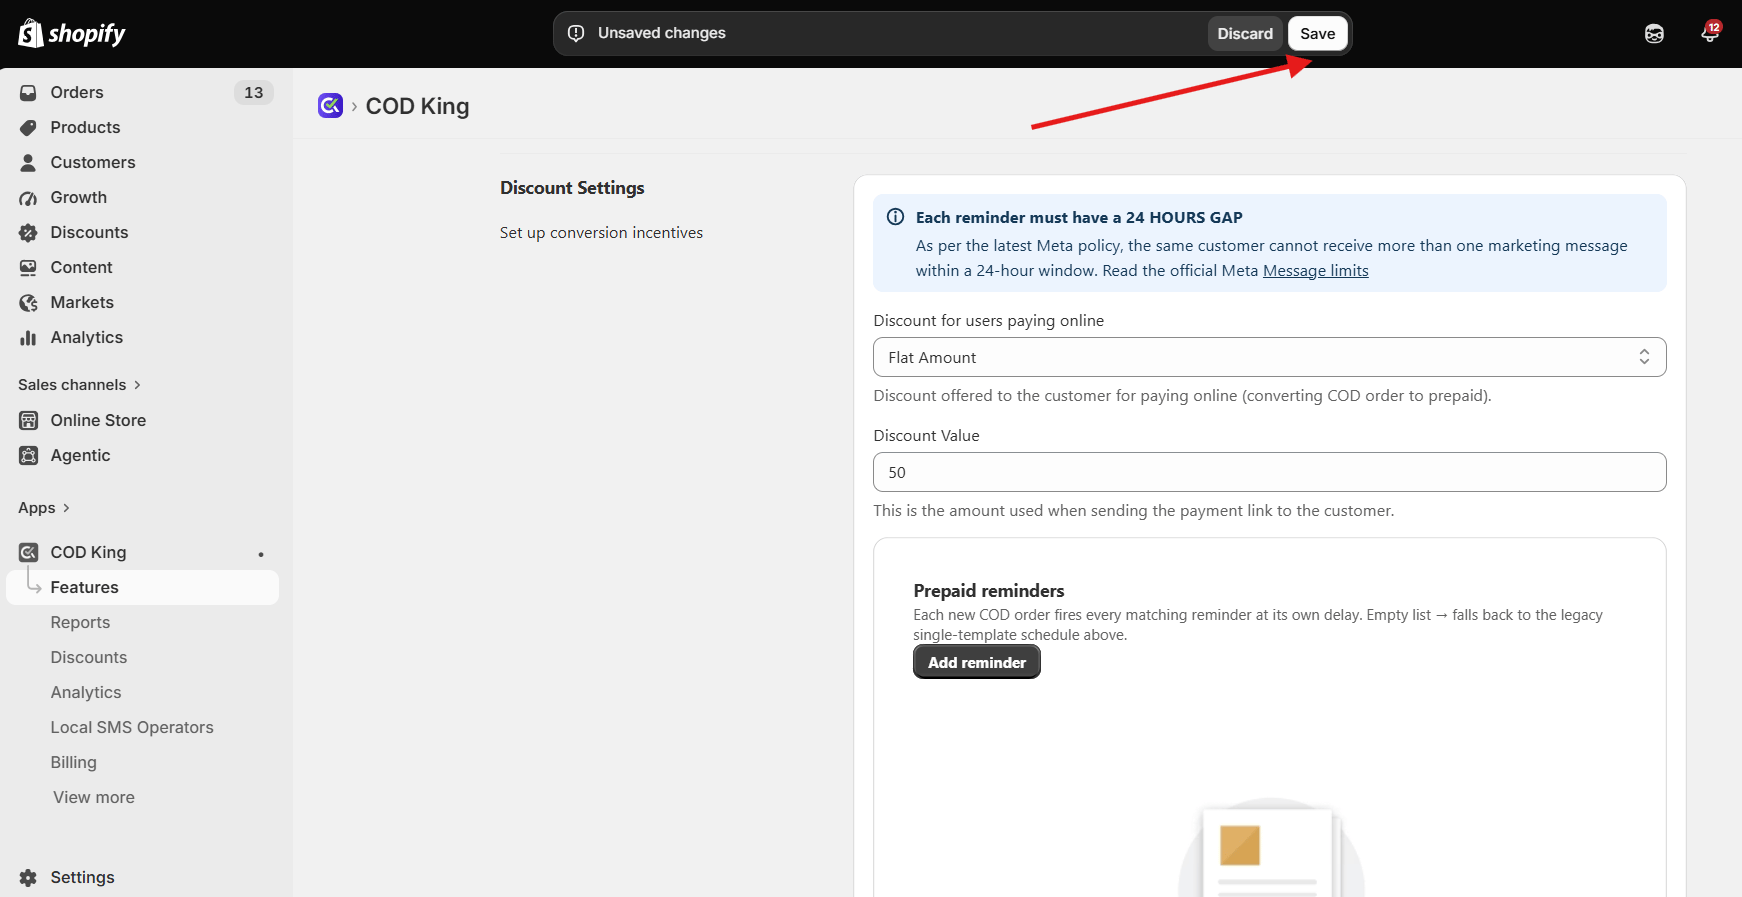Open the store account avatar menu
The height and width of the screenshot is (897, 1742).
tap(1654, 33)
